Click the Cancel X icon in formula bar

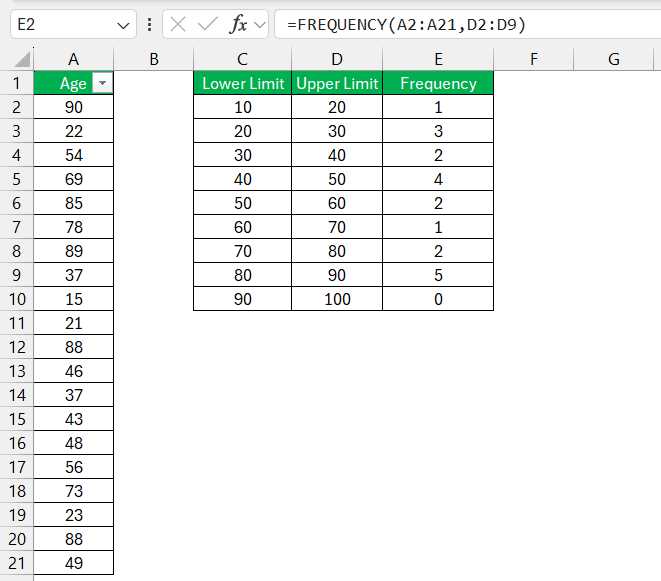pos(178,24)
